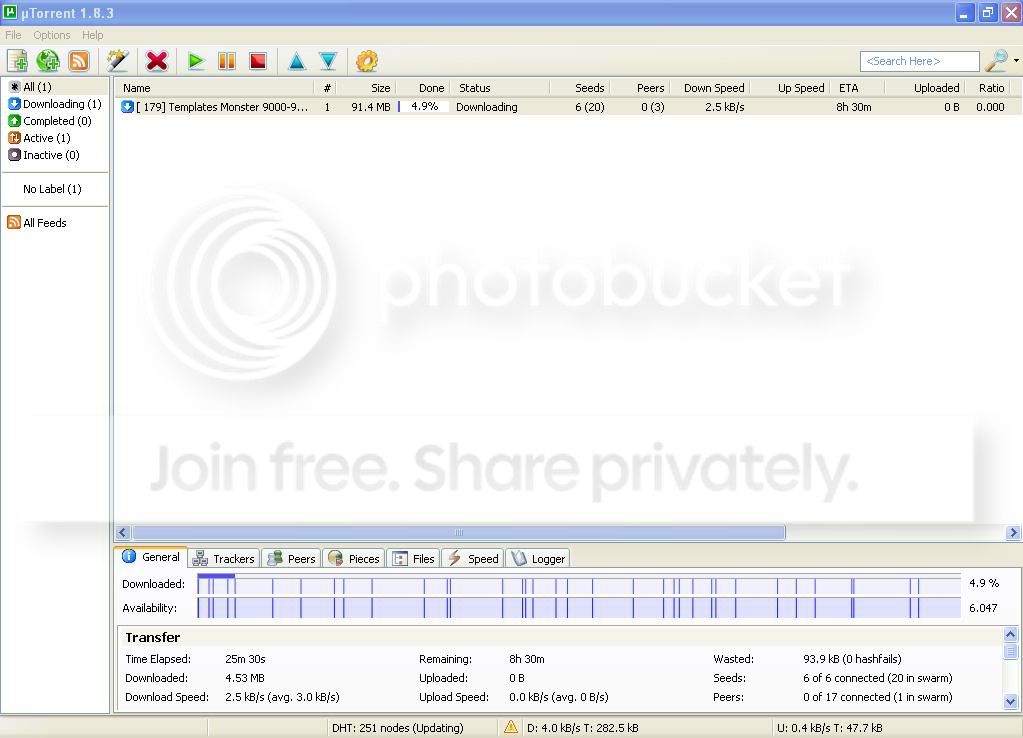
Task: Sort by Ratio column header
Action: (987, 87)
